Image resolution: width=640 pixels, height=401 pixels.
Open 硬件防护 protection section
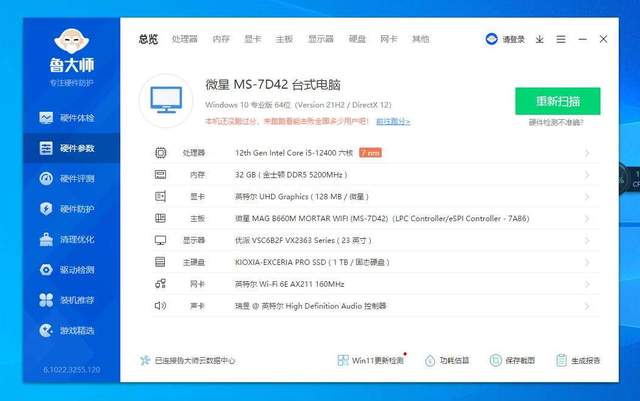71,209
